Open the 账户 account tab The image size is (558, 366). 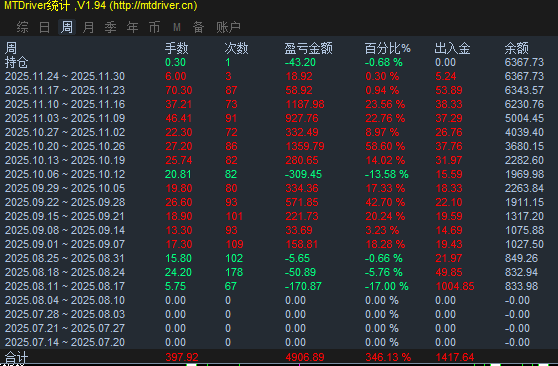click(x=228, y=27)
